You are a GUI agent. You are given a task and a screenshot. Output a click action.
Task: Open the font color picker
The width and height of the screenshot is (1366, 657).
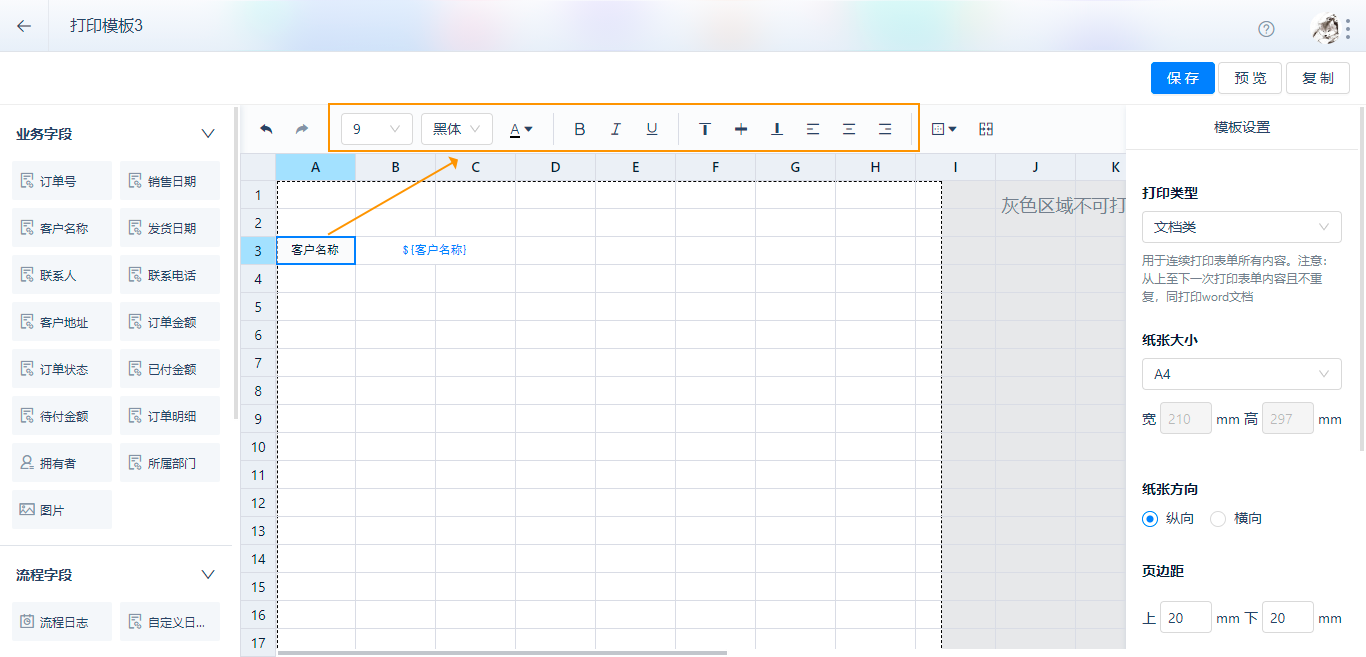pos(521,129)
